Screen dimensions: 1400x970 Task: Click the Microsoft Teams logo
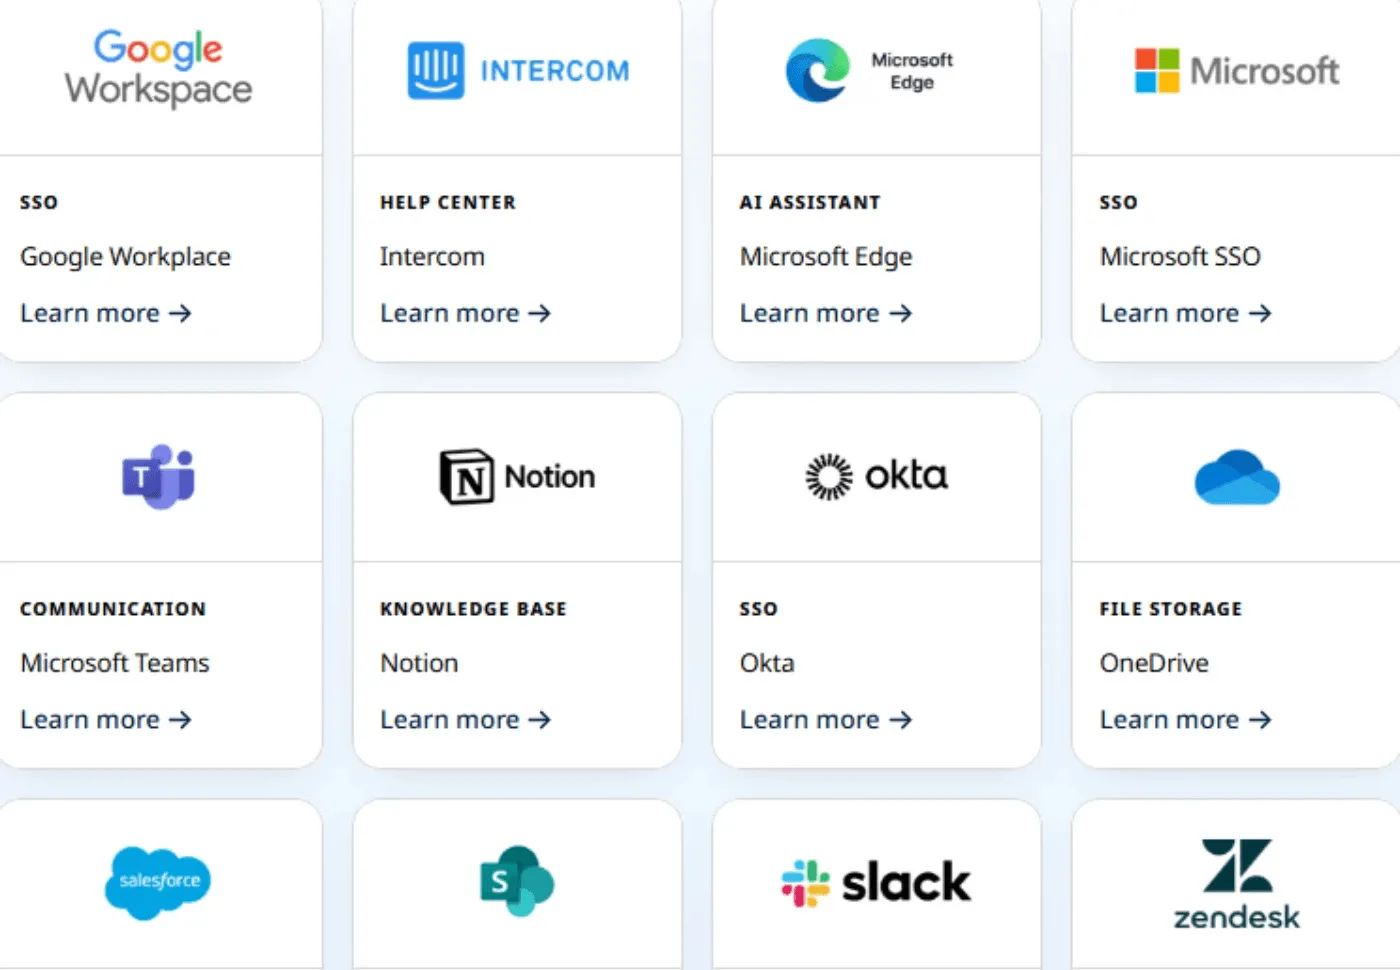[159, 476]
